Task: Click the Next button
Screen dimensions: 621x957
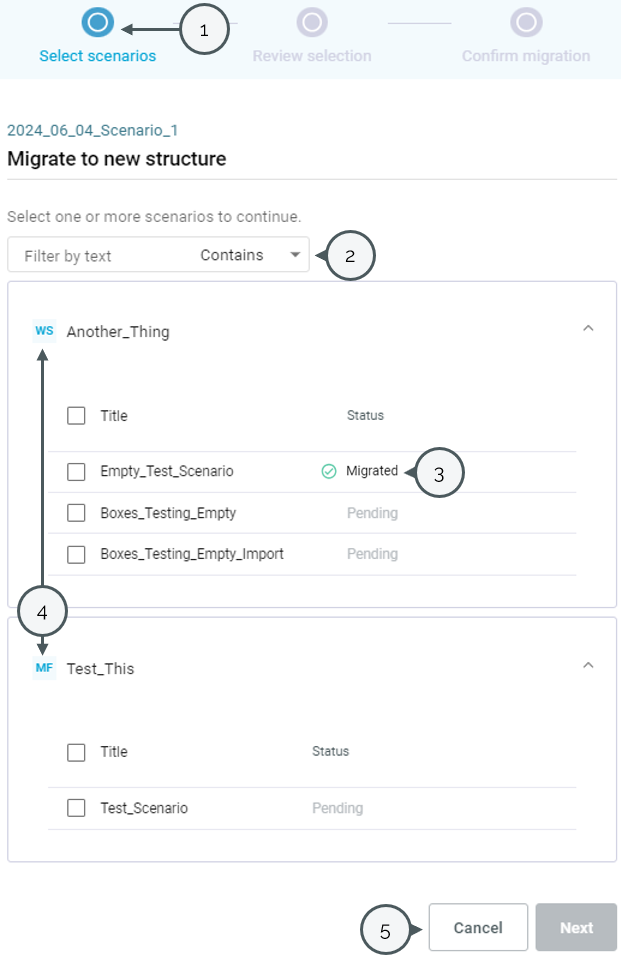Action: click(576, 927)
